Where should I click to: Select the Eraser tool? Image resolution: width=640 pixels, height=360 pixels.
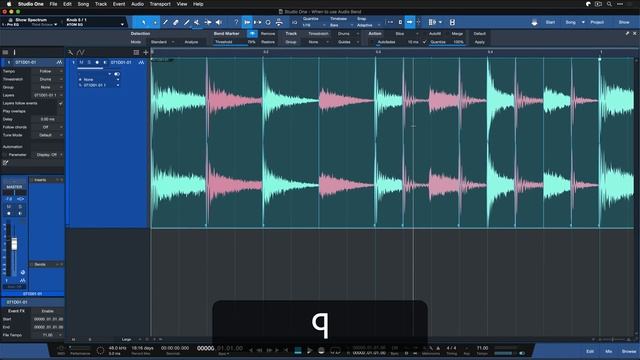tap(176, 22)
